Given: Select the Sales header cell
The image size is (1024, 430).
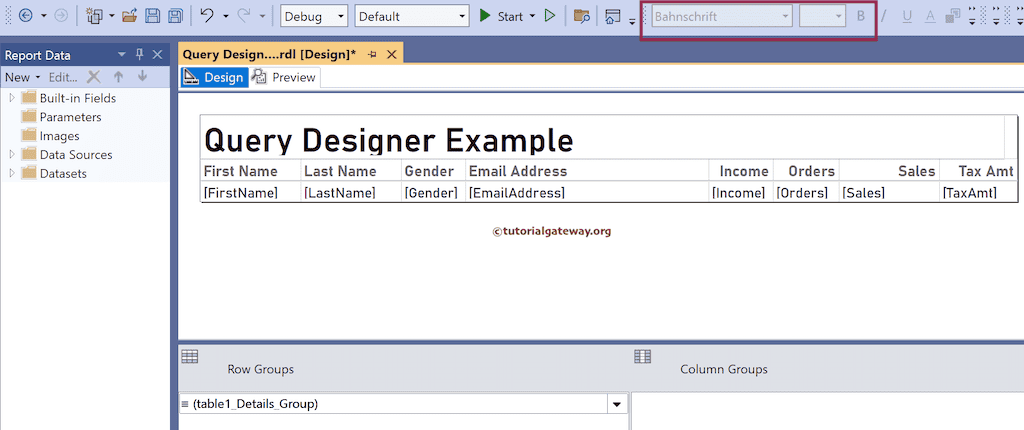Looking at the screenshot, I should coord(889,171).
